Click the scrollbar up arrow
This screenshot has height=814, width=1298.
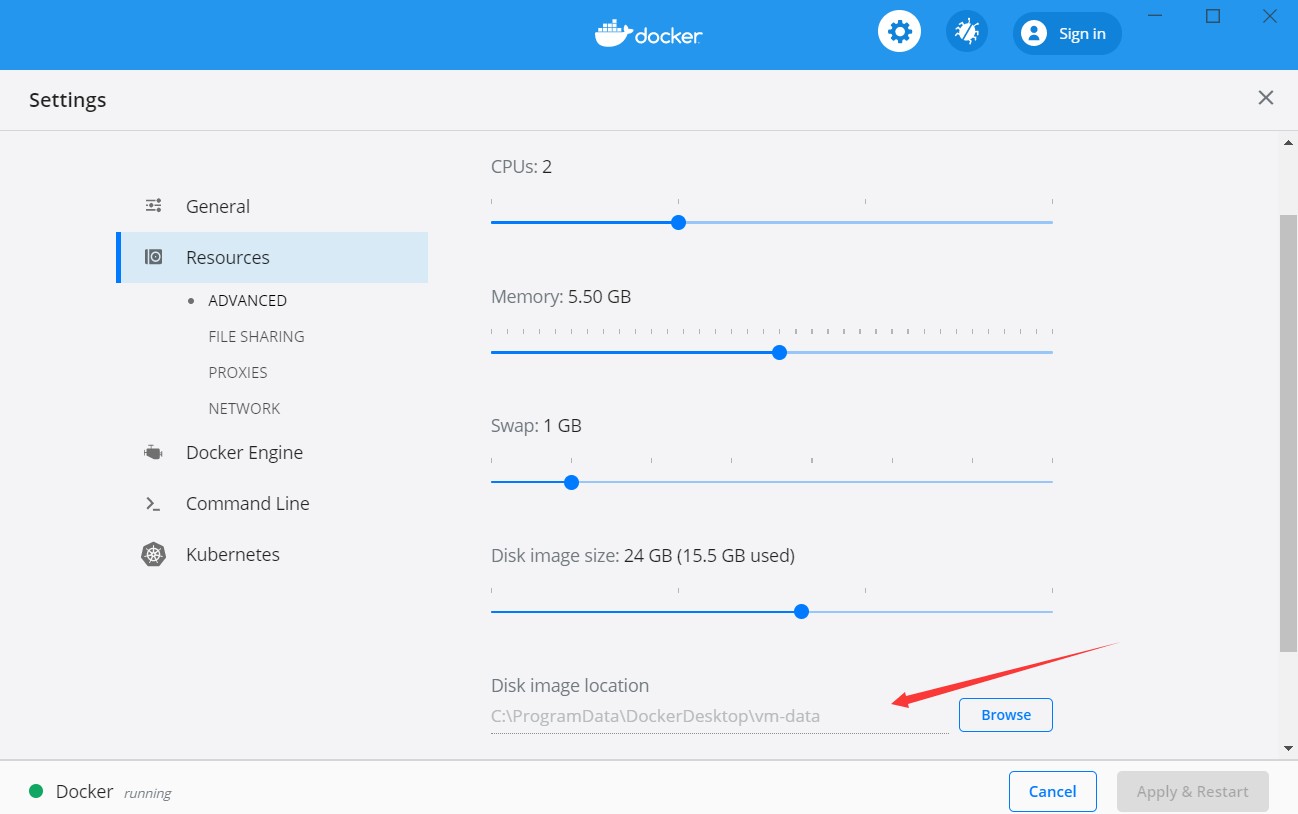click(1289, 143)
